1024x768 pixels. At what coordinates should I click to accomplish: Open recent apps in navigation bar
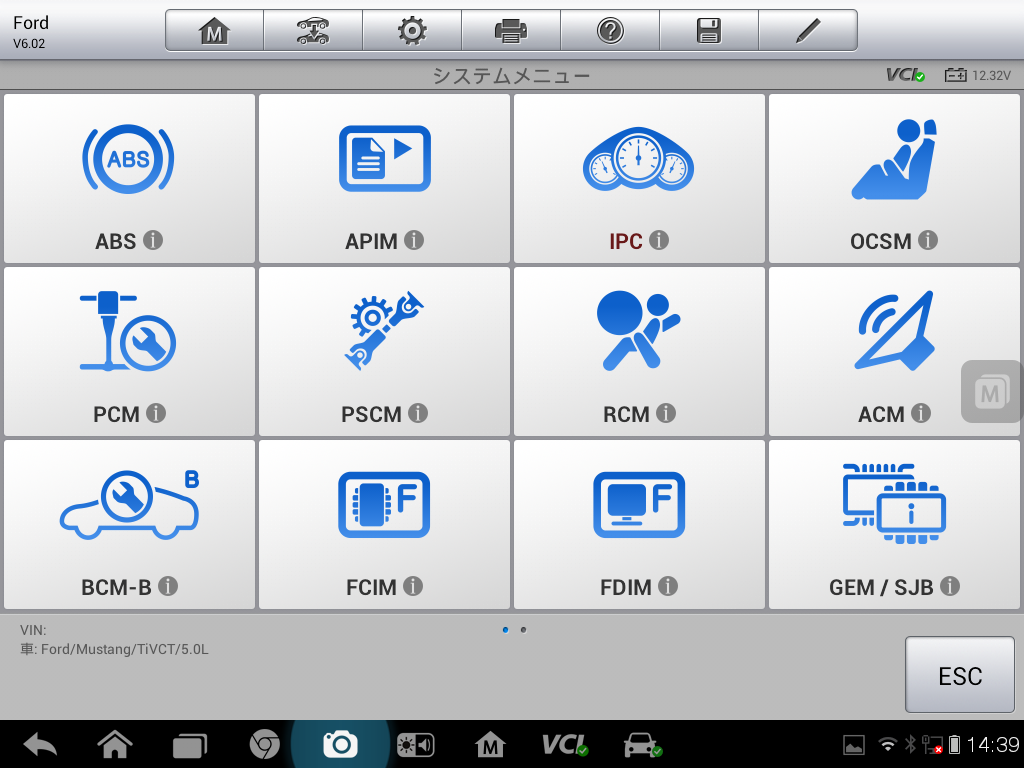(189, 745)
